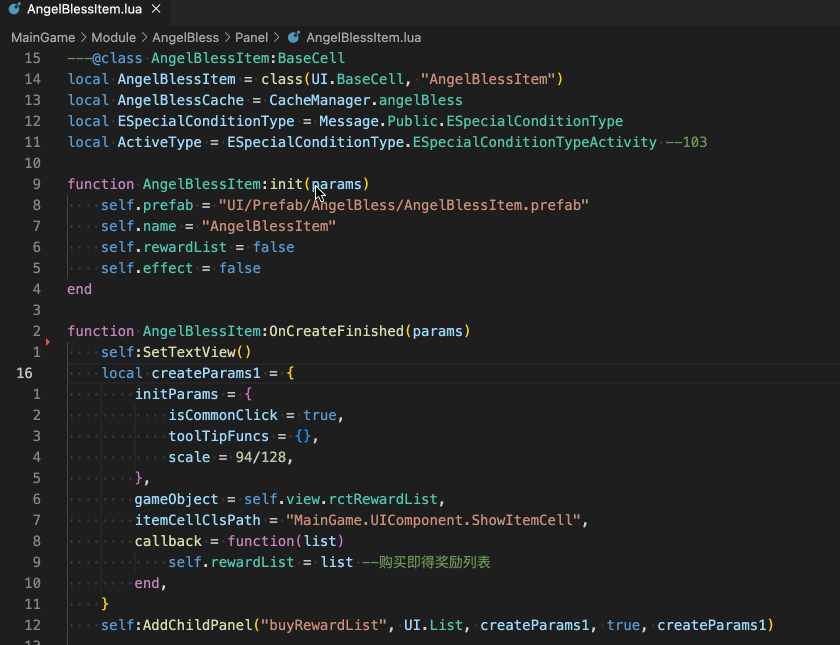This screenshot has width=840, height=645.
Task: Open AngelBless breadcrumb segment
Action: pos(185,38)
